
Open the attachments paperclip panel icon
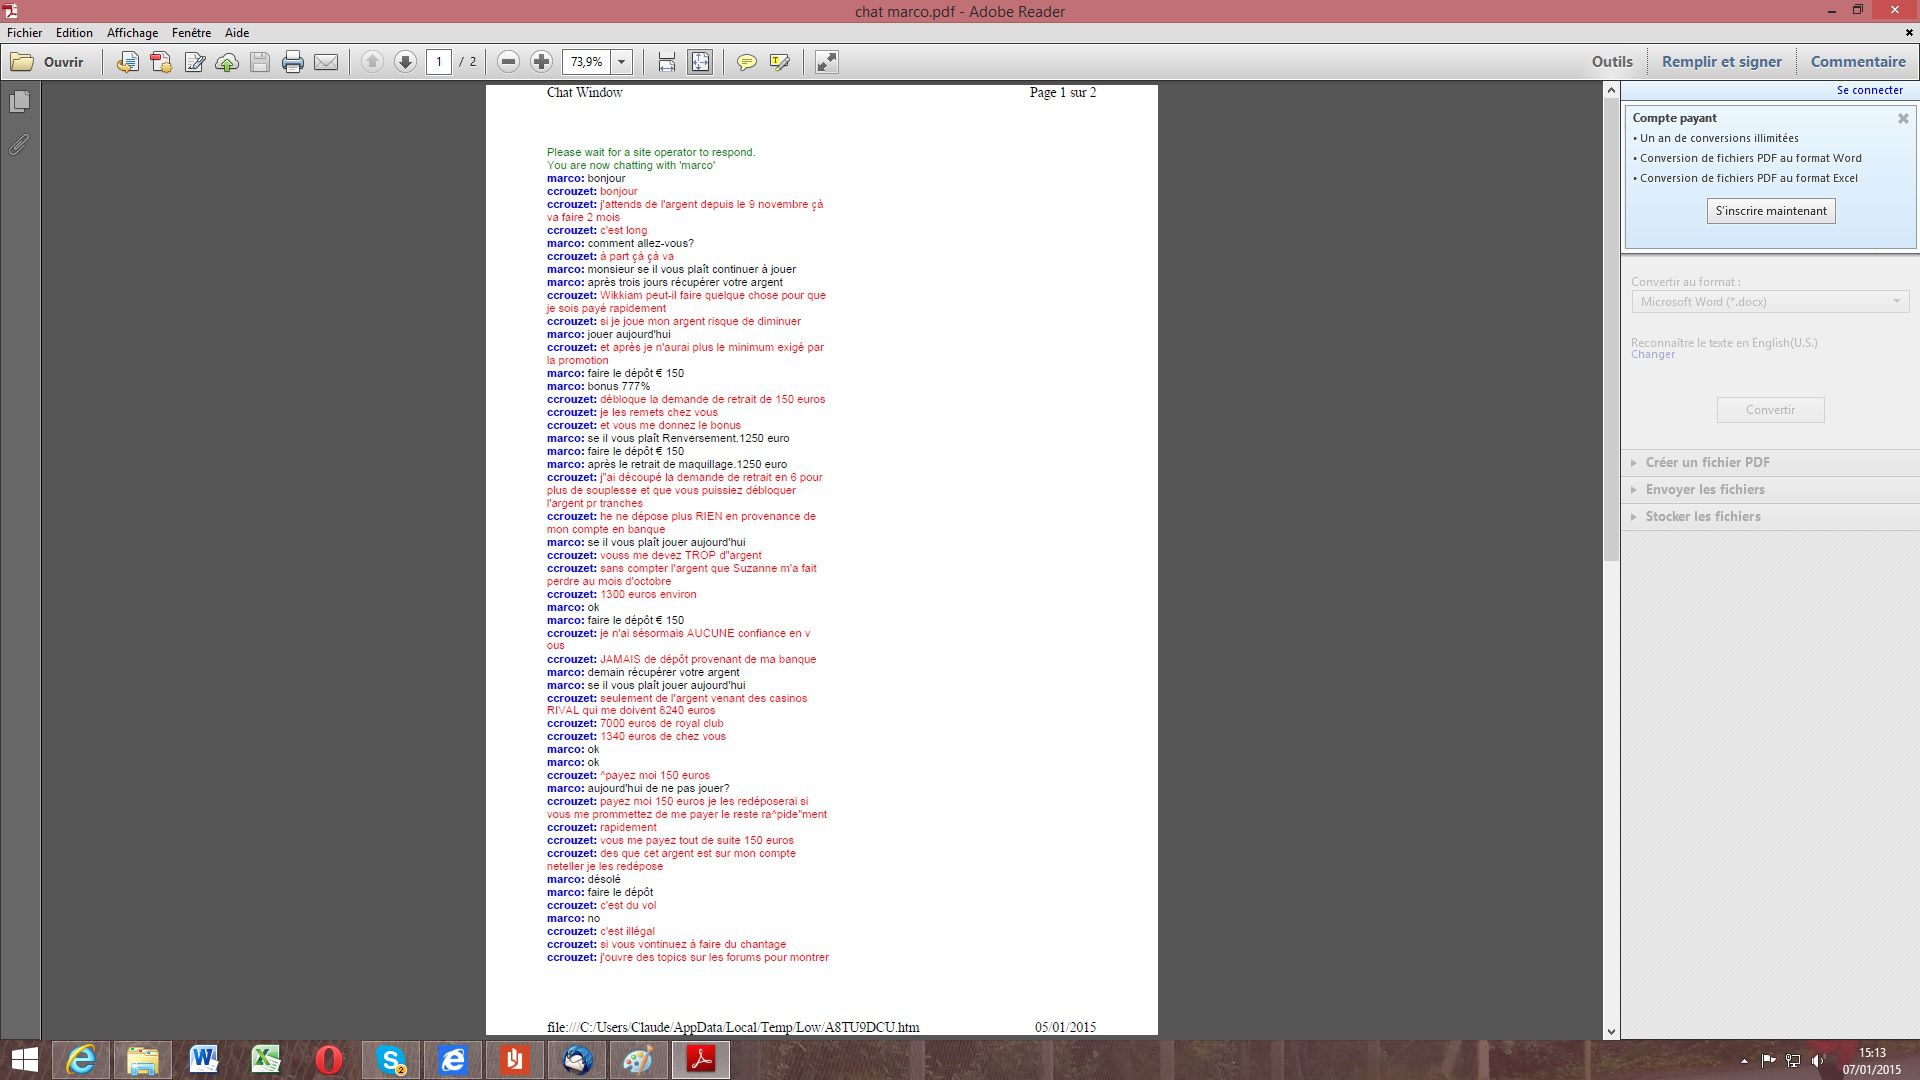pos(19,145)
